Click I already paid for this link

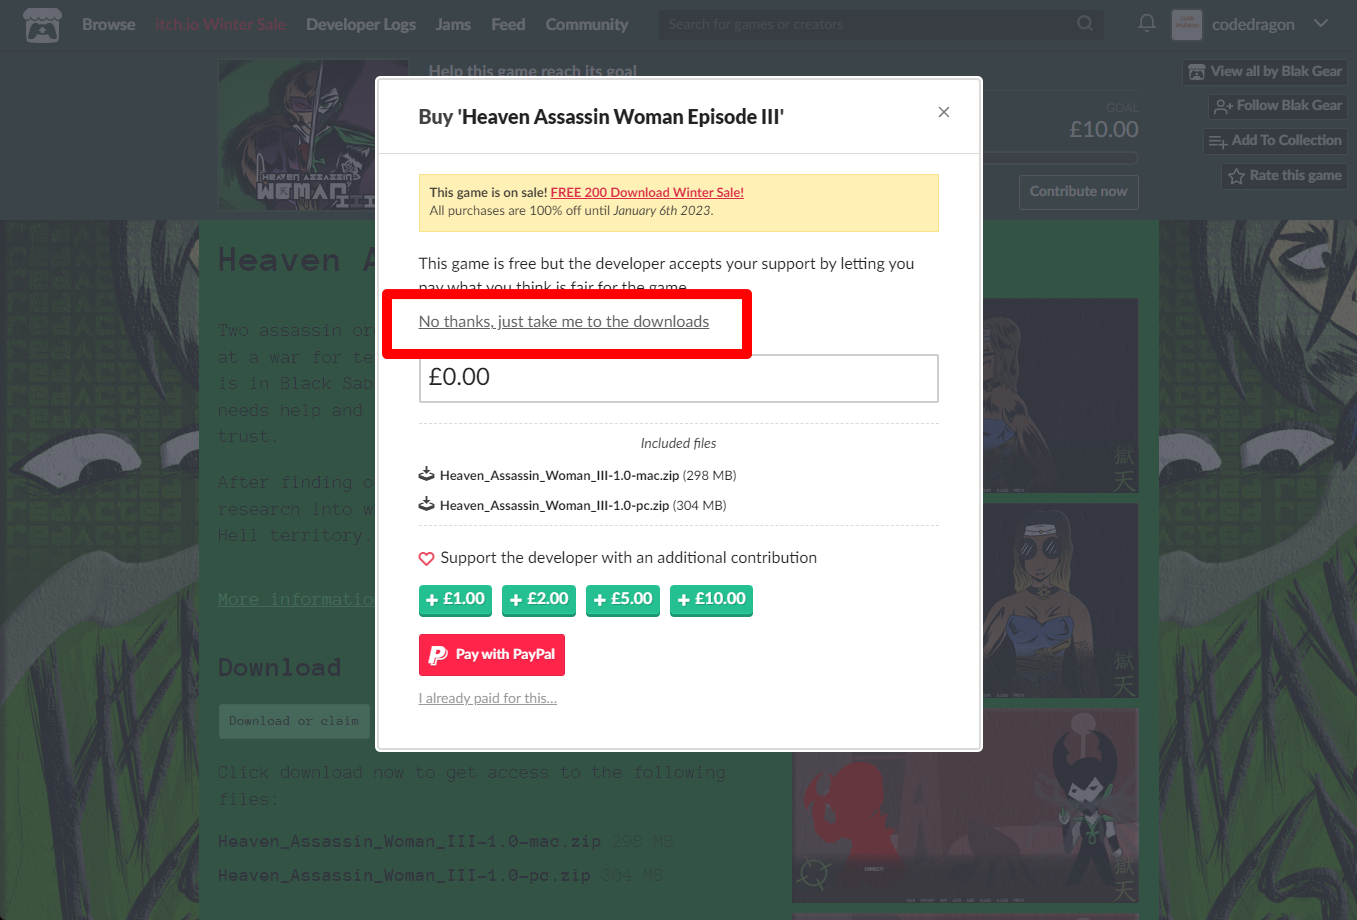pyautogui.click(x=487, y=699)
